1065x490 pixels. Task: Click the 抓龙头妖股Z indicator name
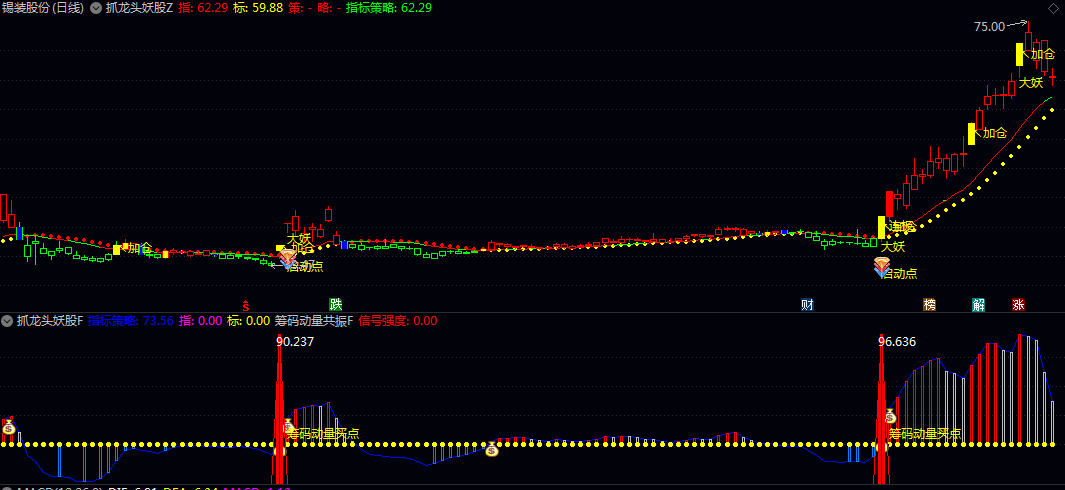(139, 8)
